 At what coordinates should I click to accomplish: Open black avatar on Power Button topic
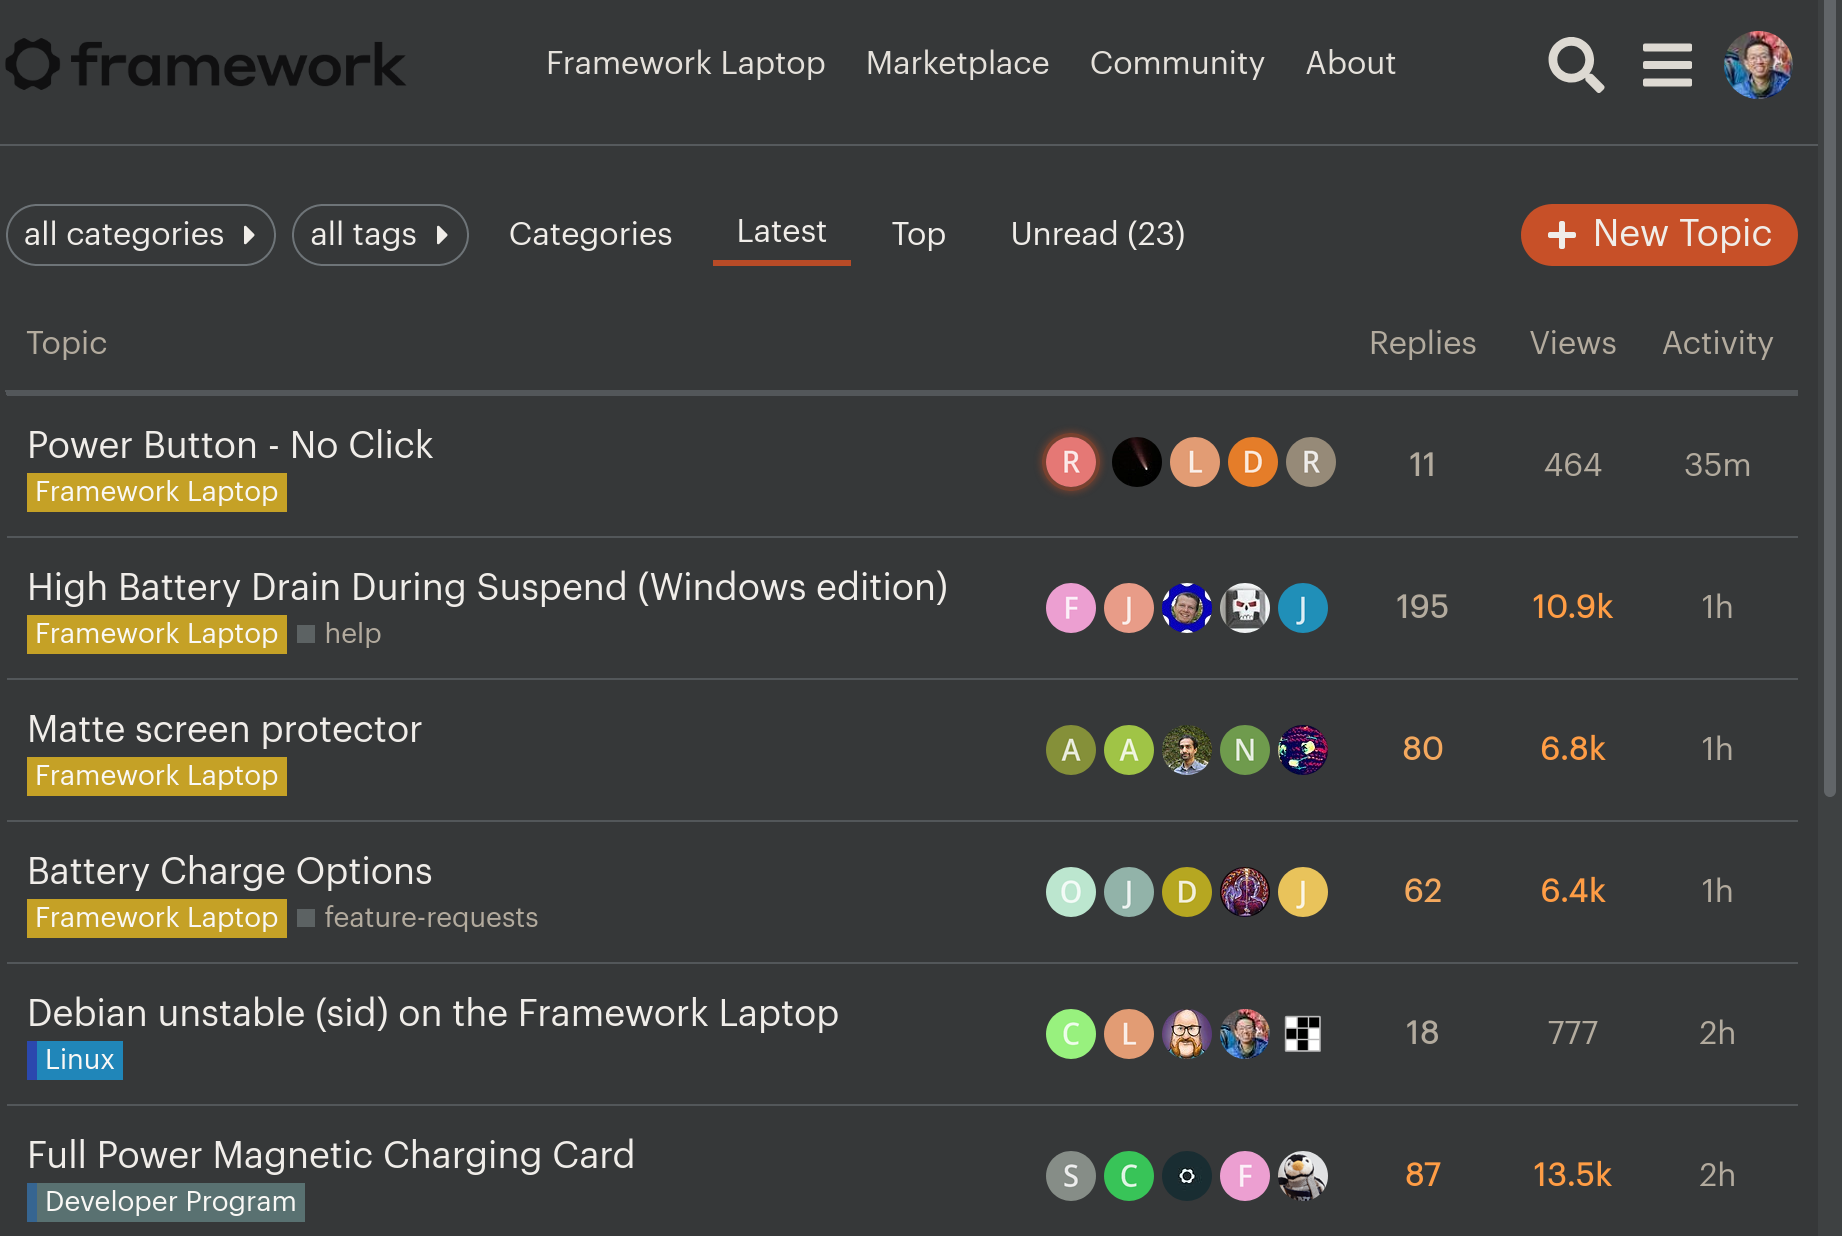(1136, 462)
